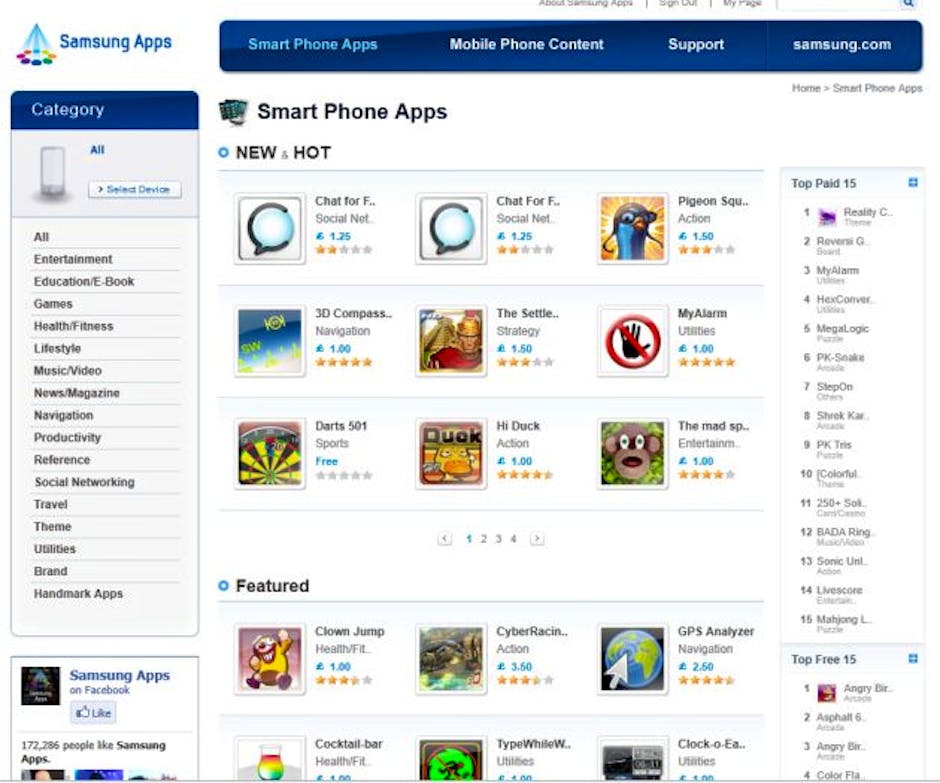
Task: Select the MyAlarm app icon
Action: point(632,342)
